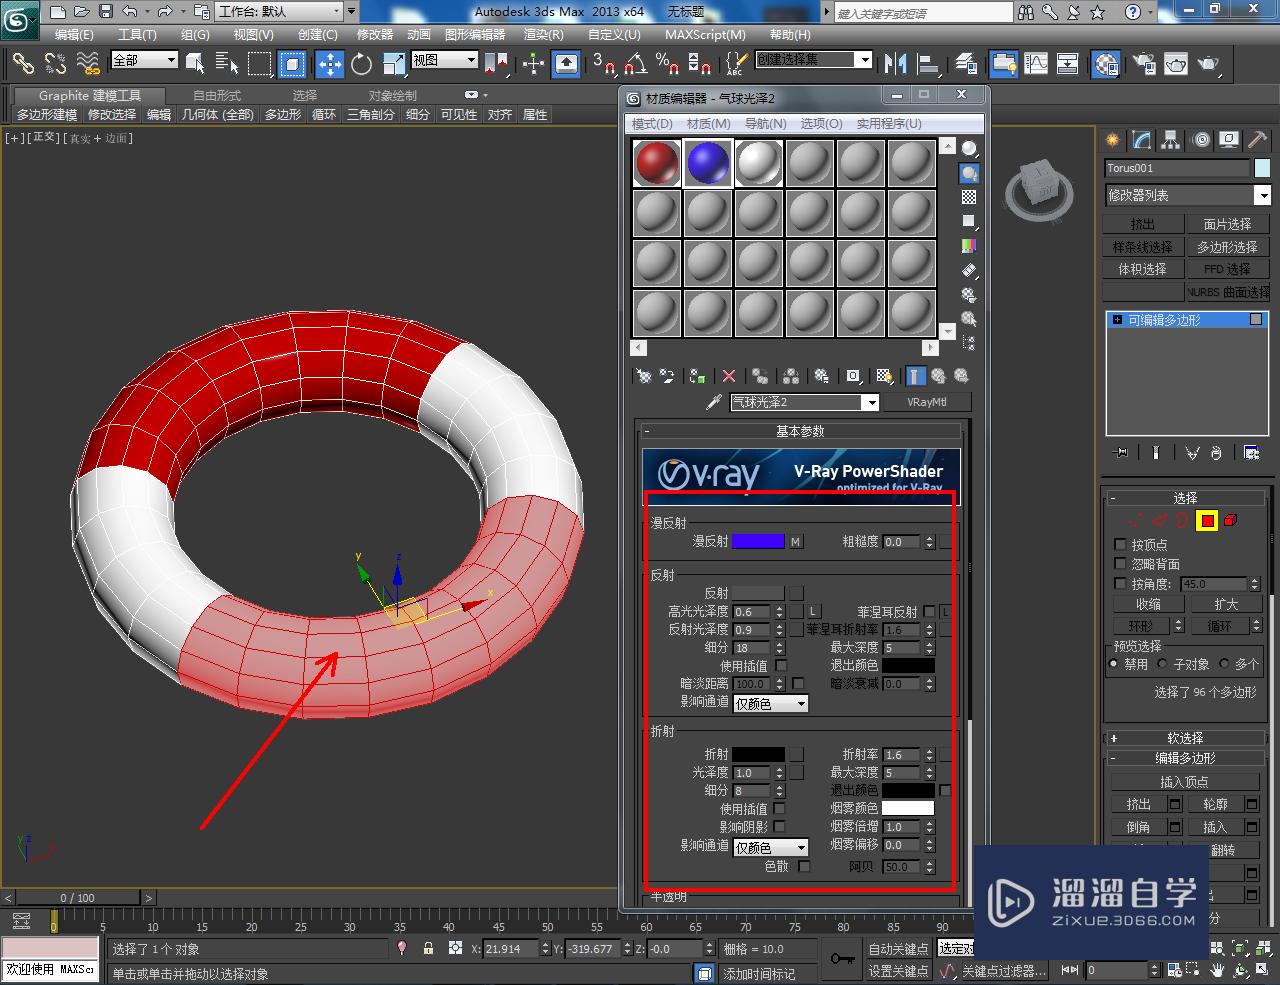The width and height of the screenshot is (1280, 985).
Task: Open 修改器列表 modifier list dropdown
Action: coord(1188,195)
